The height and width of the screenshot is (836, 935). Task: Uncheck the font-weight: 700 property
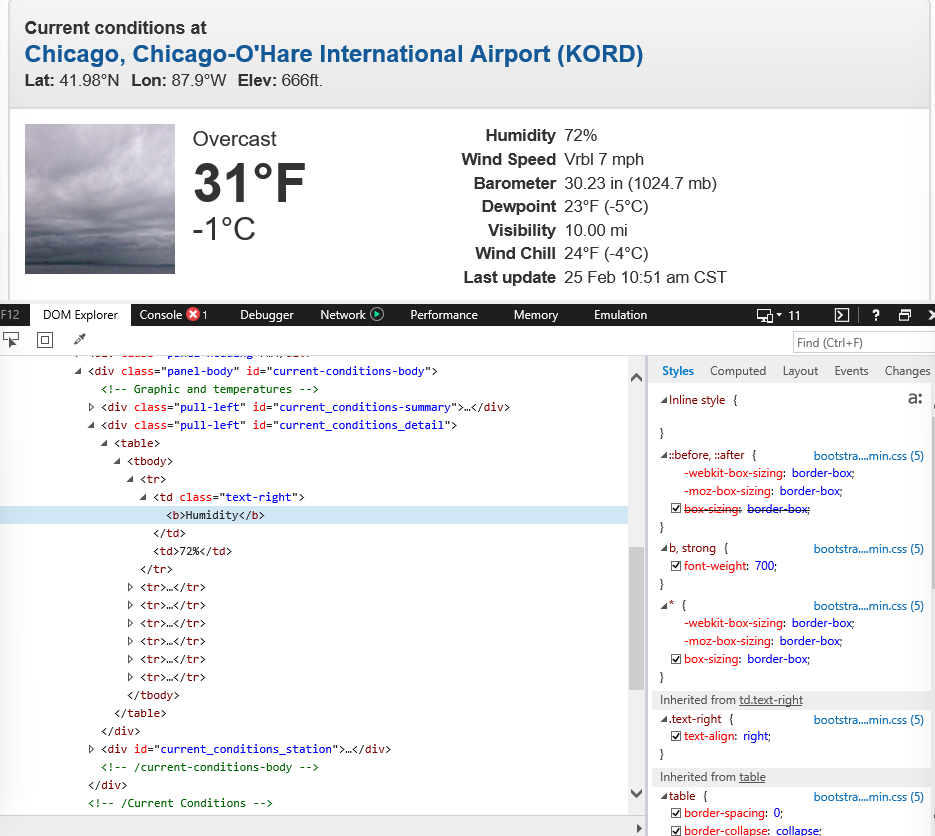tap(676, 566)
